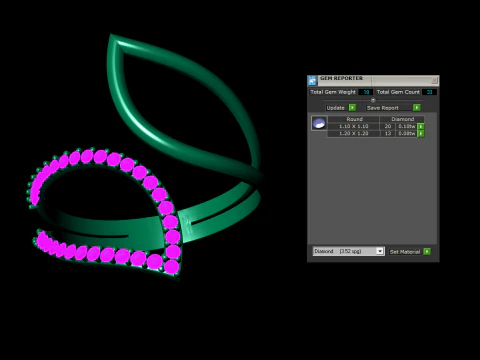This screenshot has height=360, width=480.
Task: Click the GEM REPORTER title text
Action: pos(341,78)
